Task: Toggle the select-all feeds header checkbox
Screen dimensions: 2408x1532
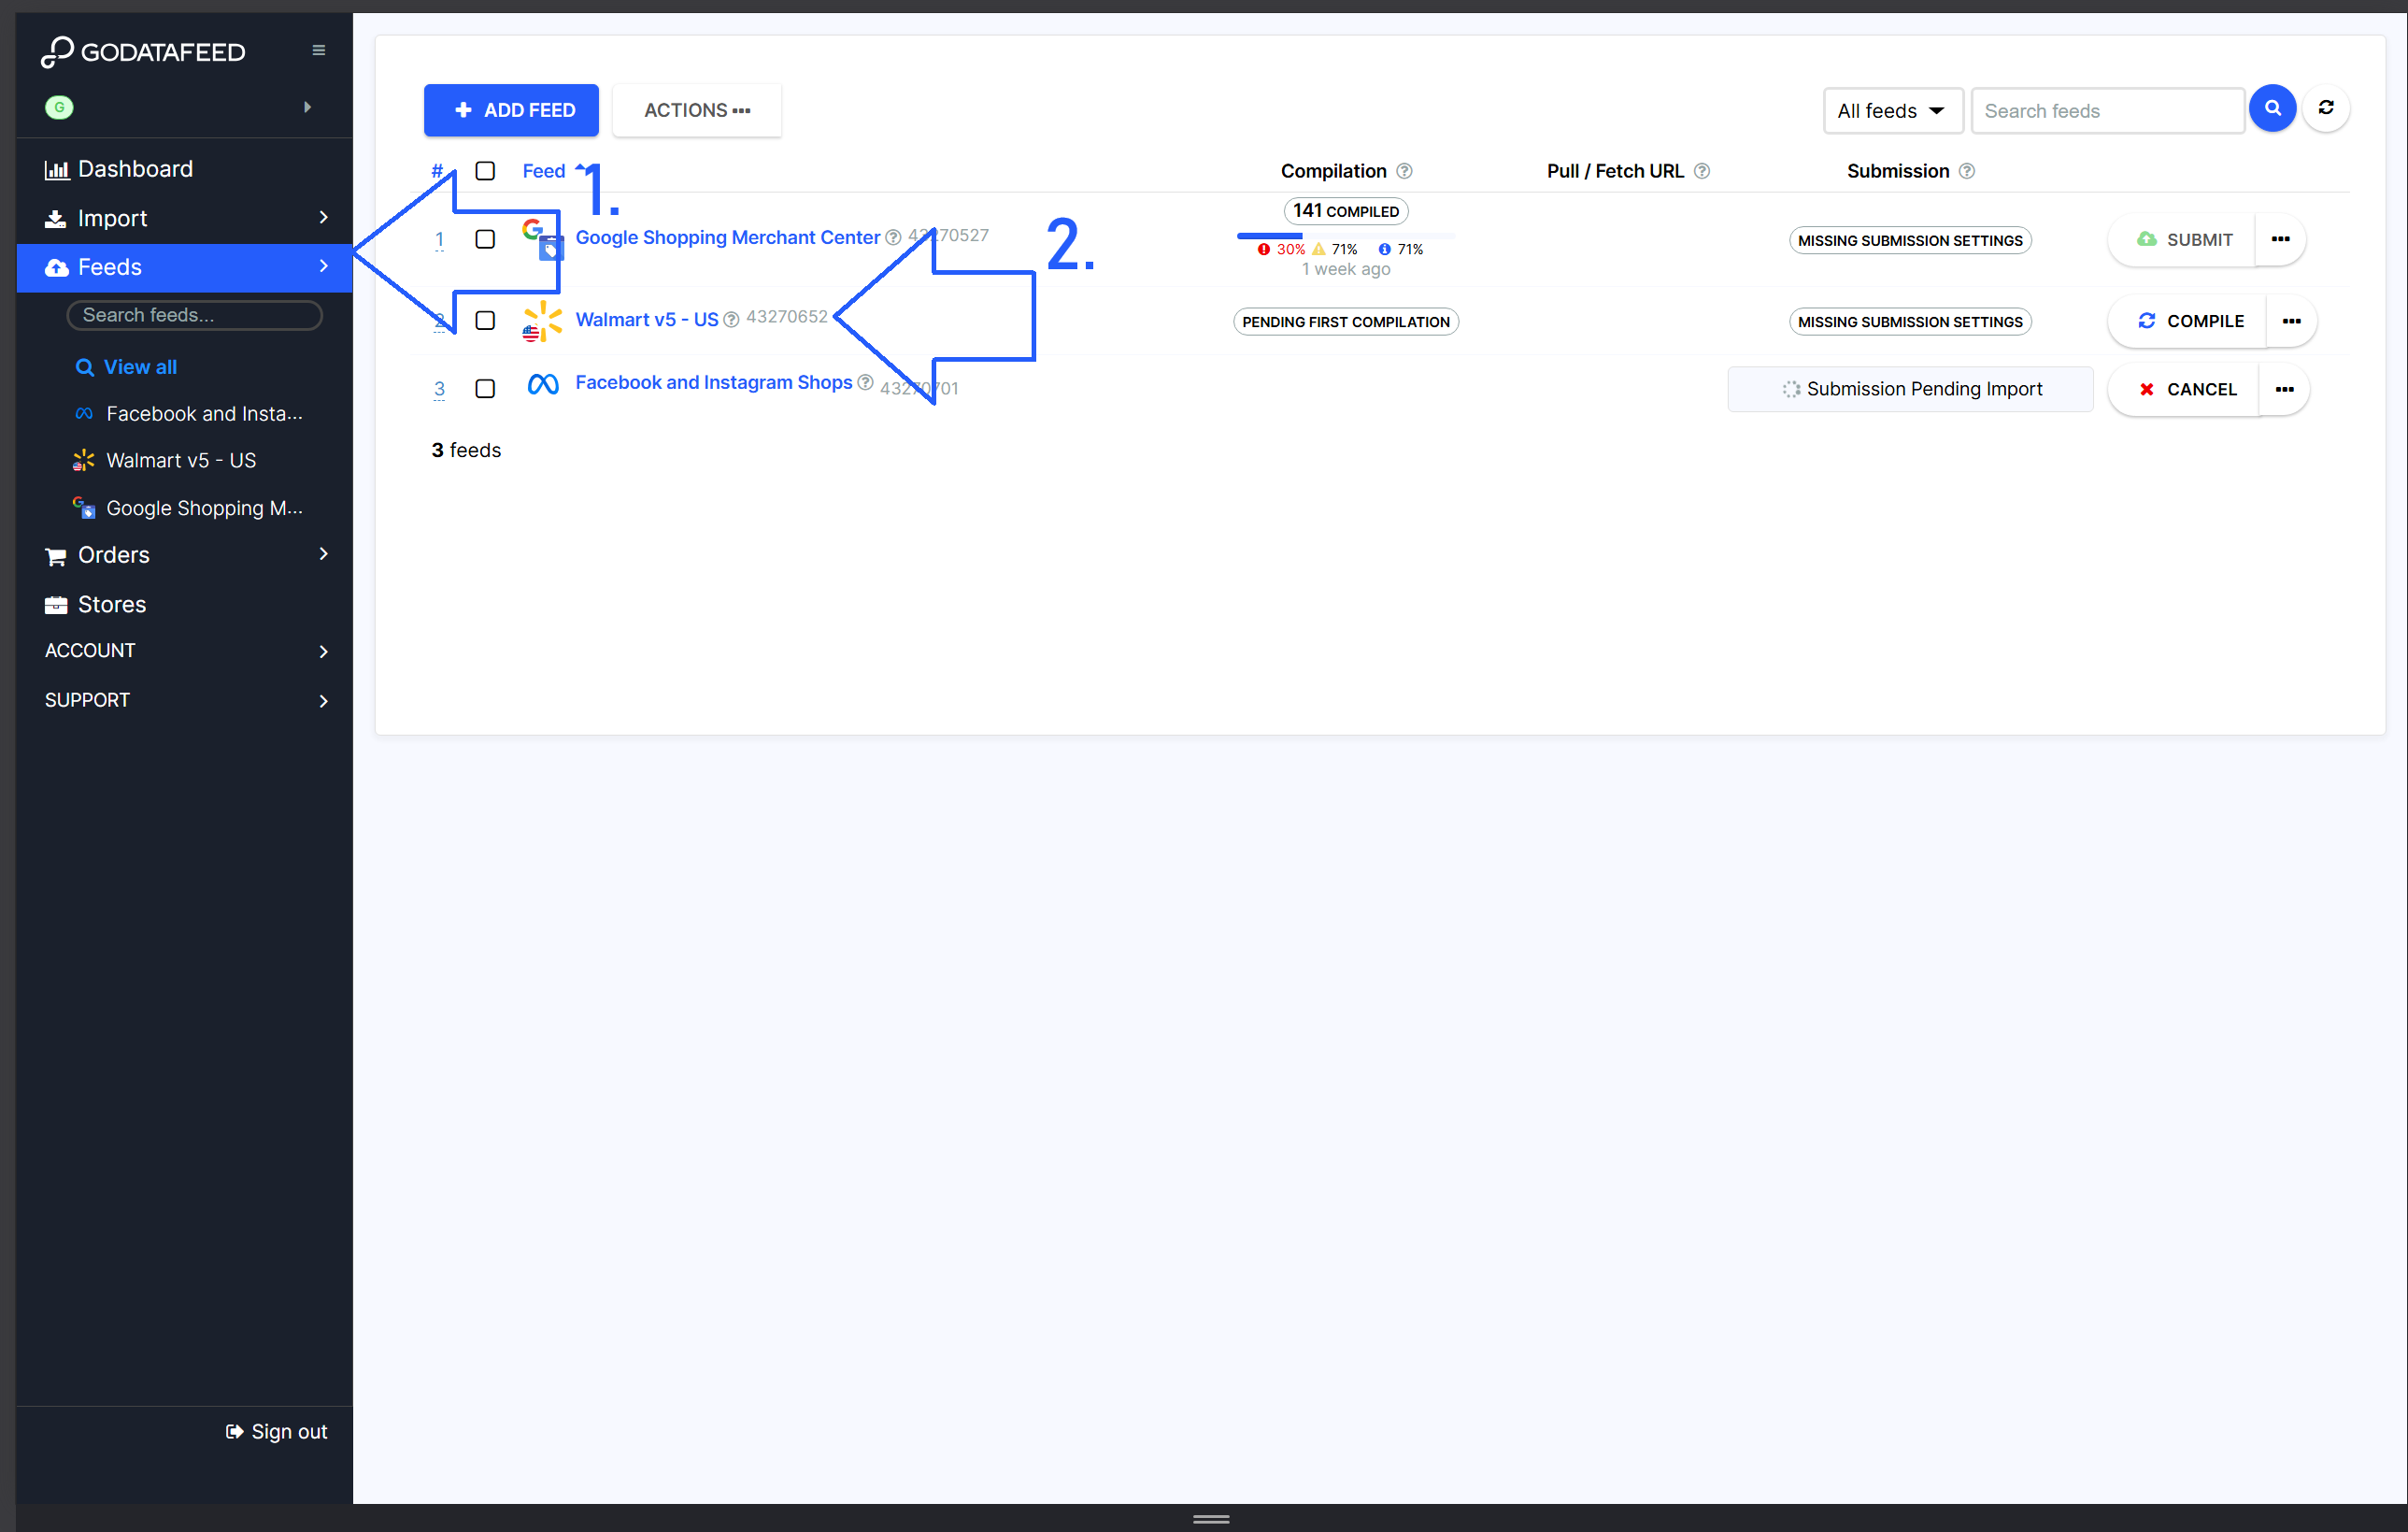Action: [x=485, y=171]
